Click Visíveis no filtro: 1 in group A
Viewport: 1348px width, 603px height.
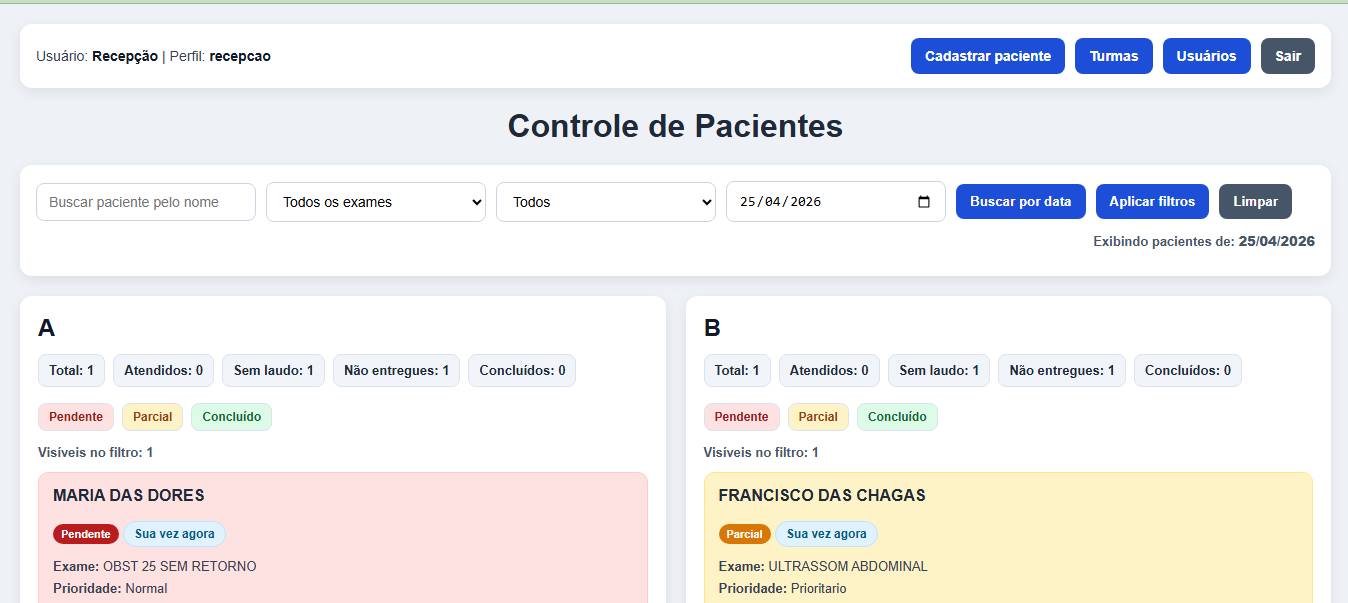(x=96, y=452)
